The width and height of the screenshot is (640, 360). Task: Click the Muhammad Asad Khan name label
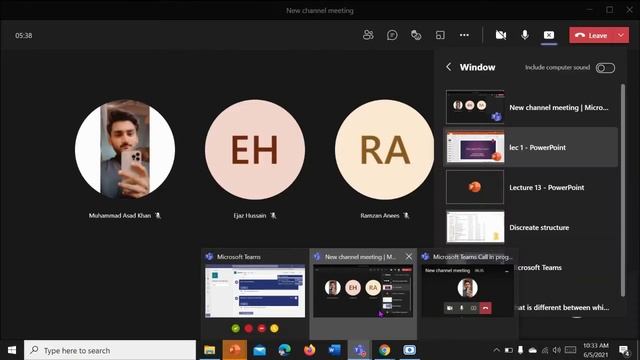click(x=120, y=216)
